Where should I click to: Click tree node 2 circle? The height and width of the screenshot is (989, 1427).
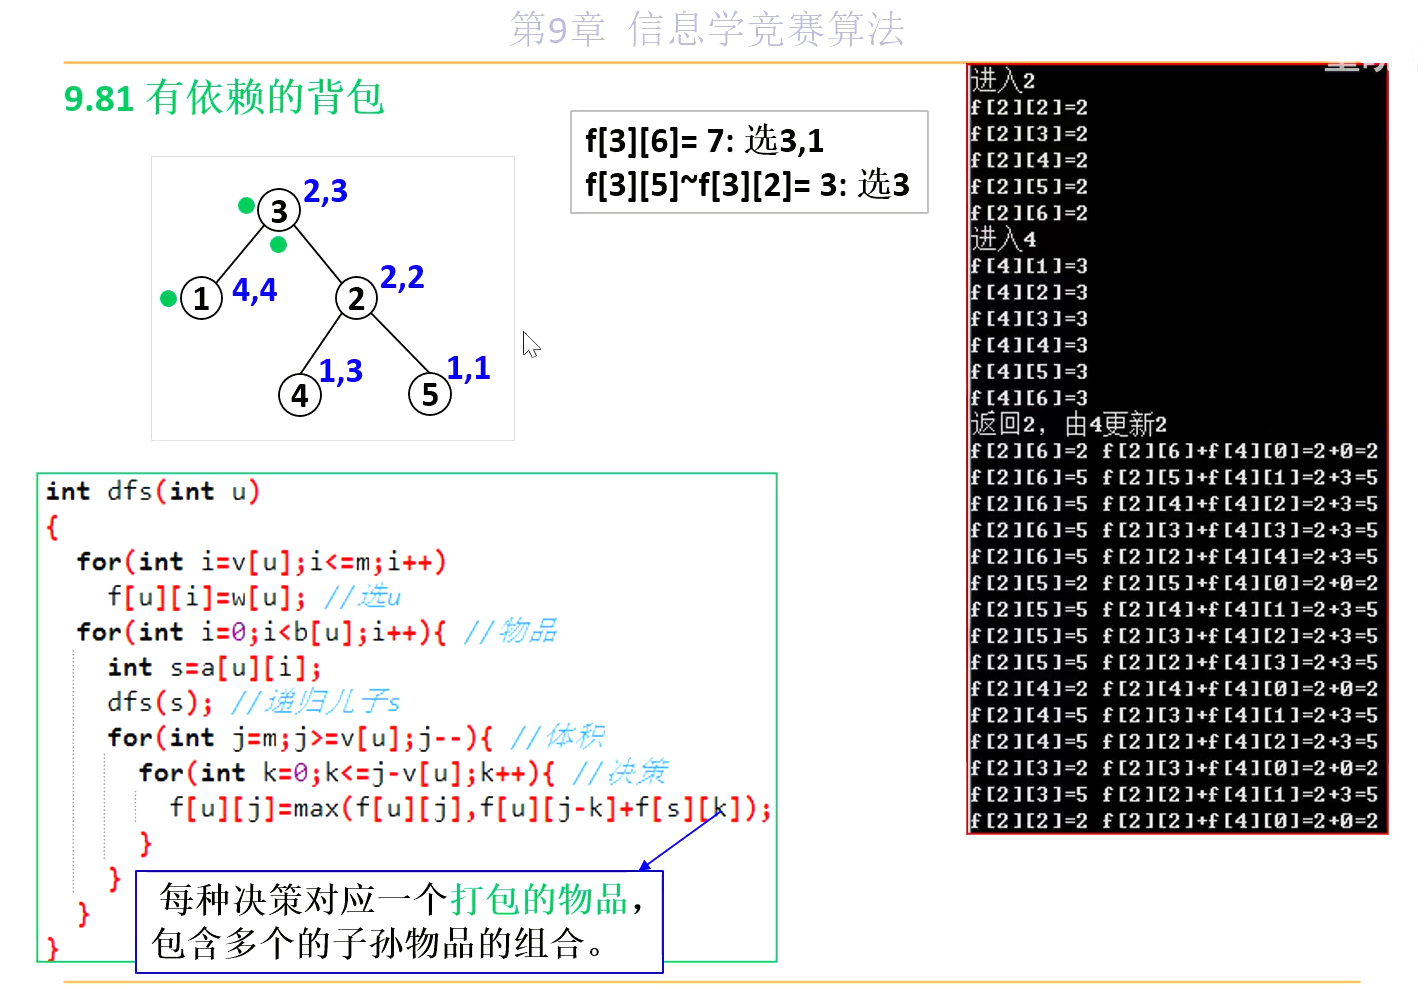[x=356, y=298]
